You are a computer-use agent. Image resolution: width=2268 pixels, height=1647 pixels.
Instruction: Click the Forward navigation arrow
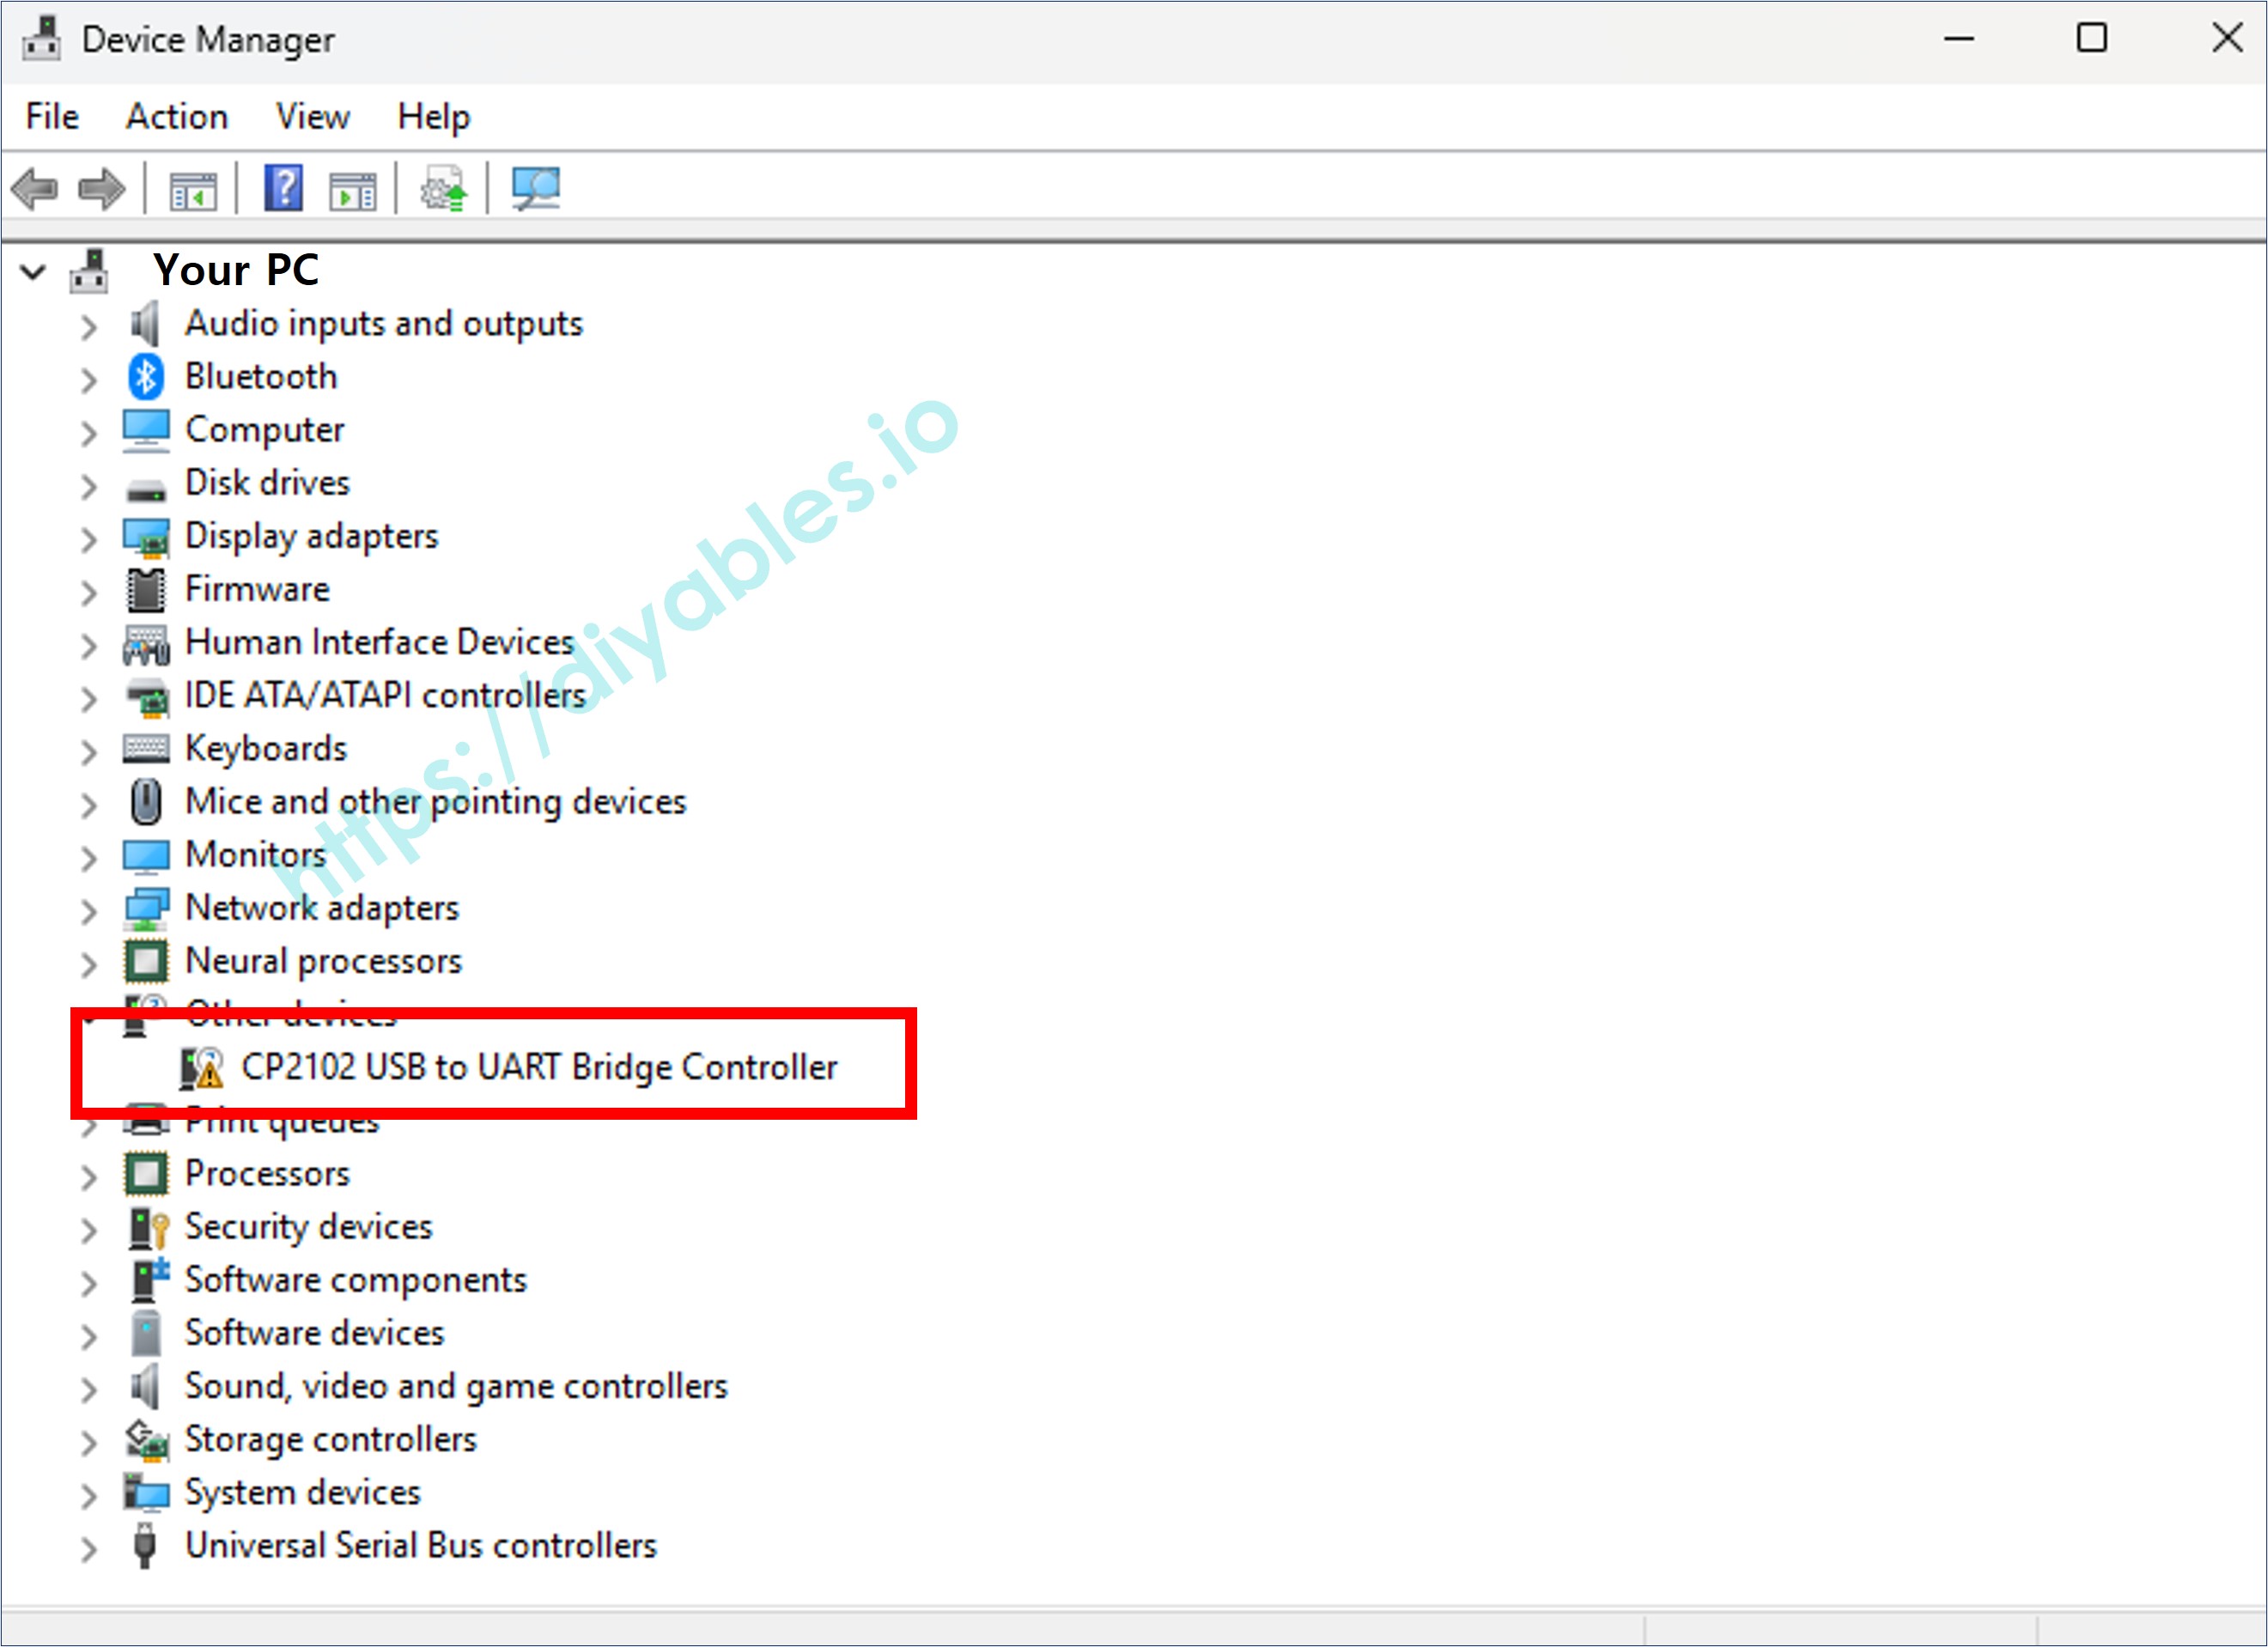coord(100,189)
